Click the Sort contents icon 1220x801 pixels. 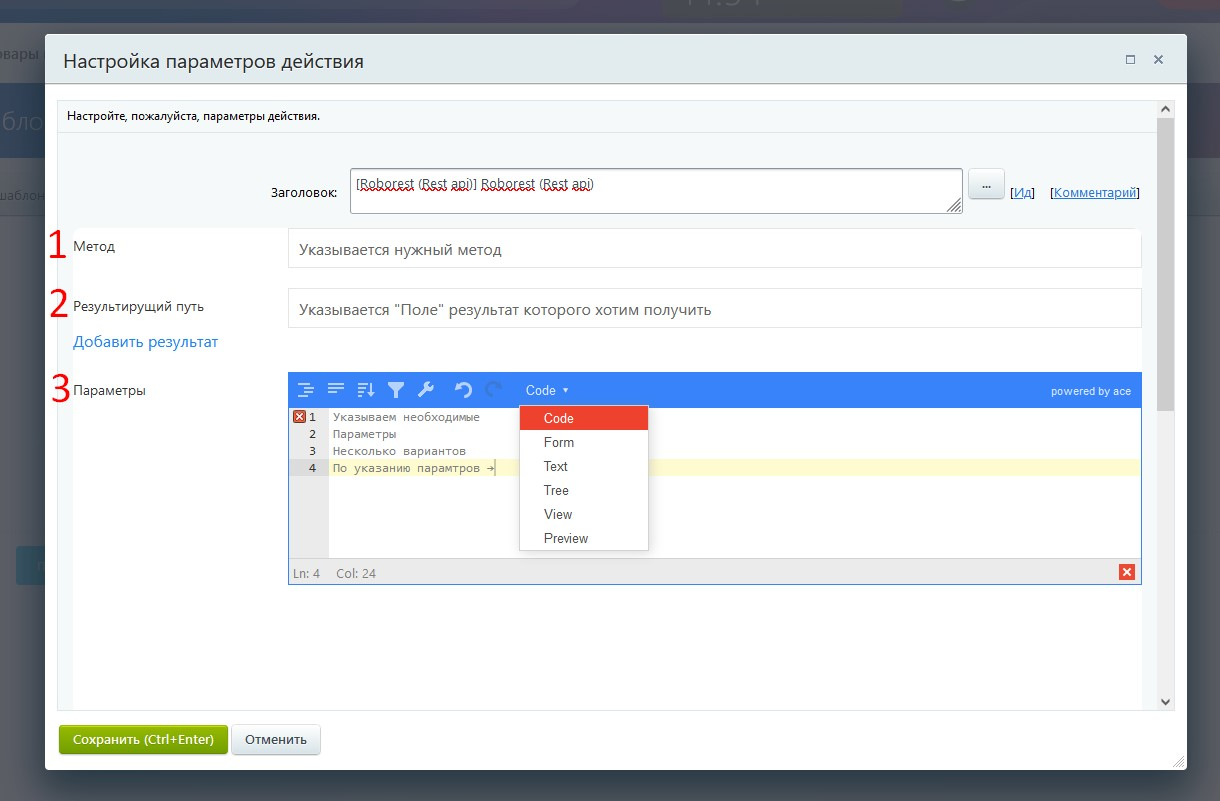(366, 390)
